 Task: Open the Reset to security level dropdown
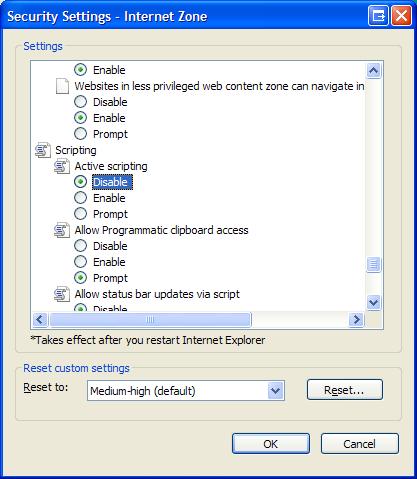275,390
